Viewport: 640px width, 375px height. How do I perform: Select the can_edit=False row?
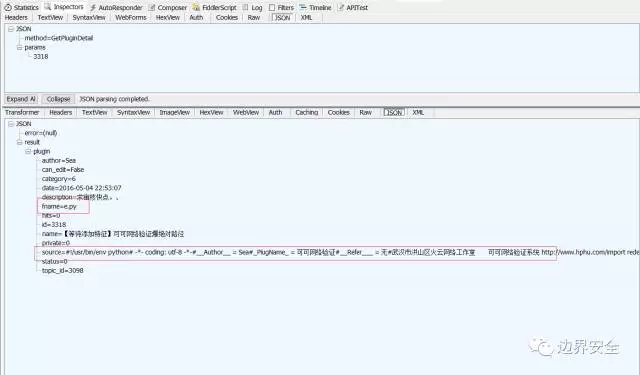63,170
